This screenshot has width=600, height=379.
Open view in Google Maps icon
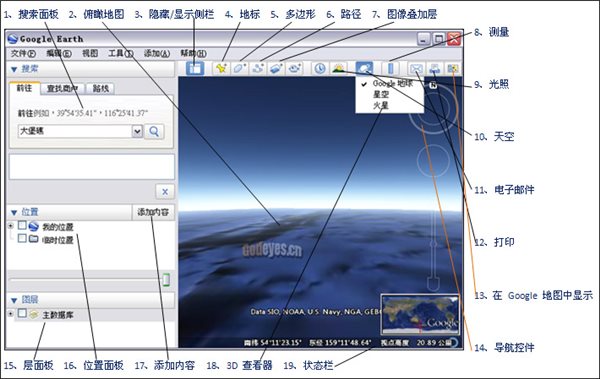click(453, 69)
